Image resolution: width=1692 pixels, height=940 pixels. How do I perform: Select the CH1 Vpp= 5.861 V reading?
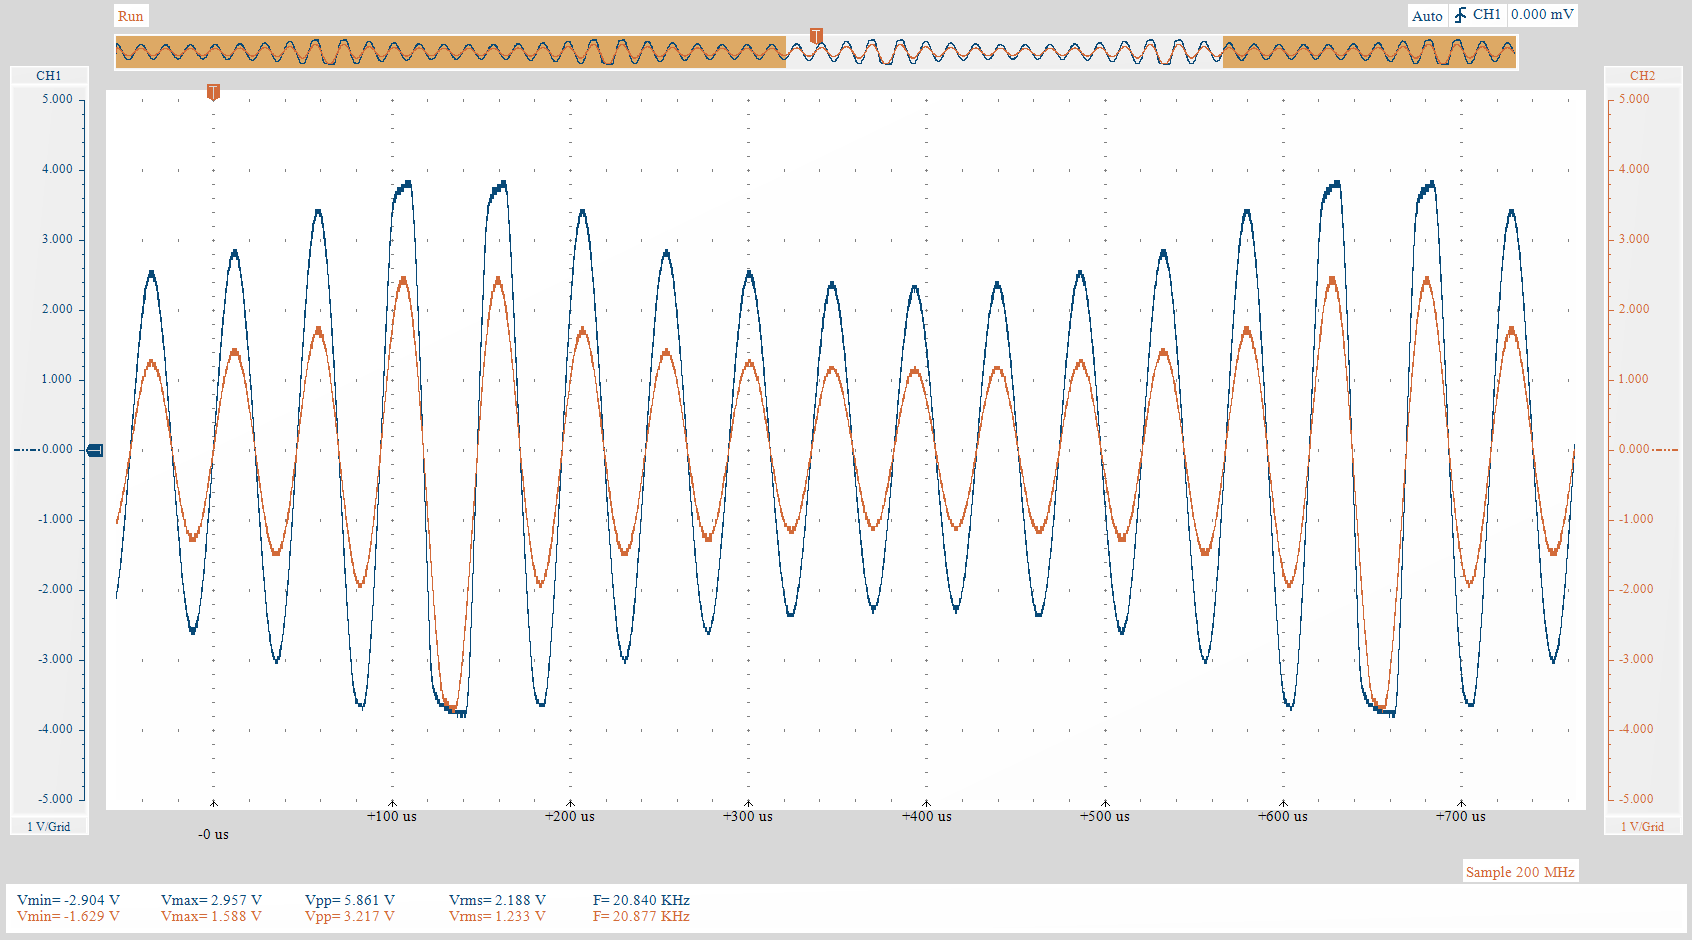tap(350, 900)
